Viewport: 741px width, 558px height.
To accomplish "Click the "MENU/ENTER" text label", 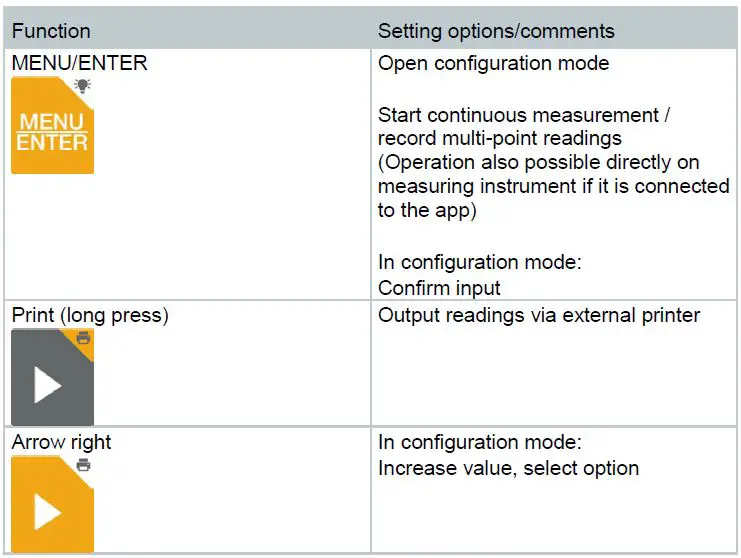I will 79,63.
